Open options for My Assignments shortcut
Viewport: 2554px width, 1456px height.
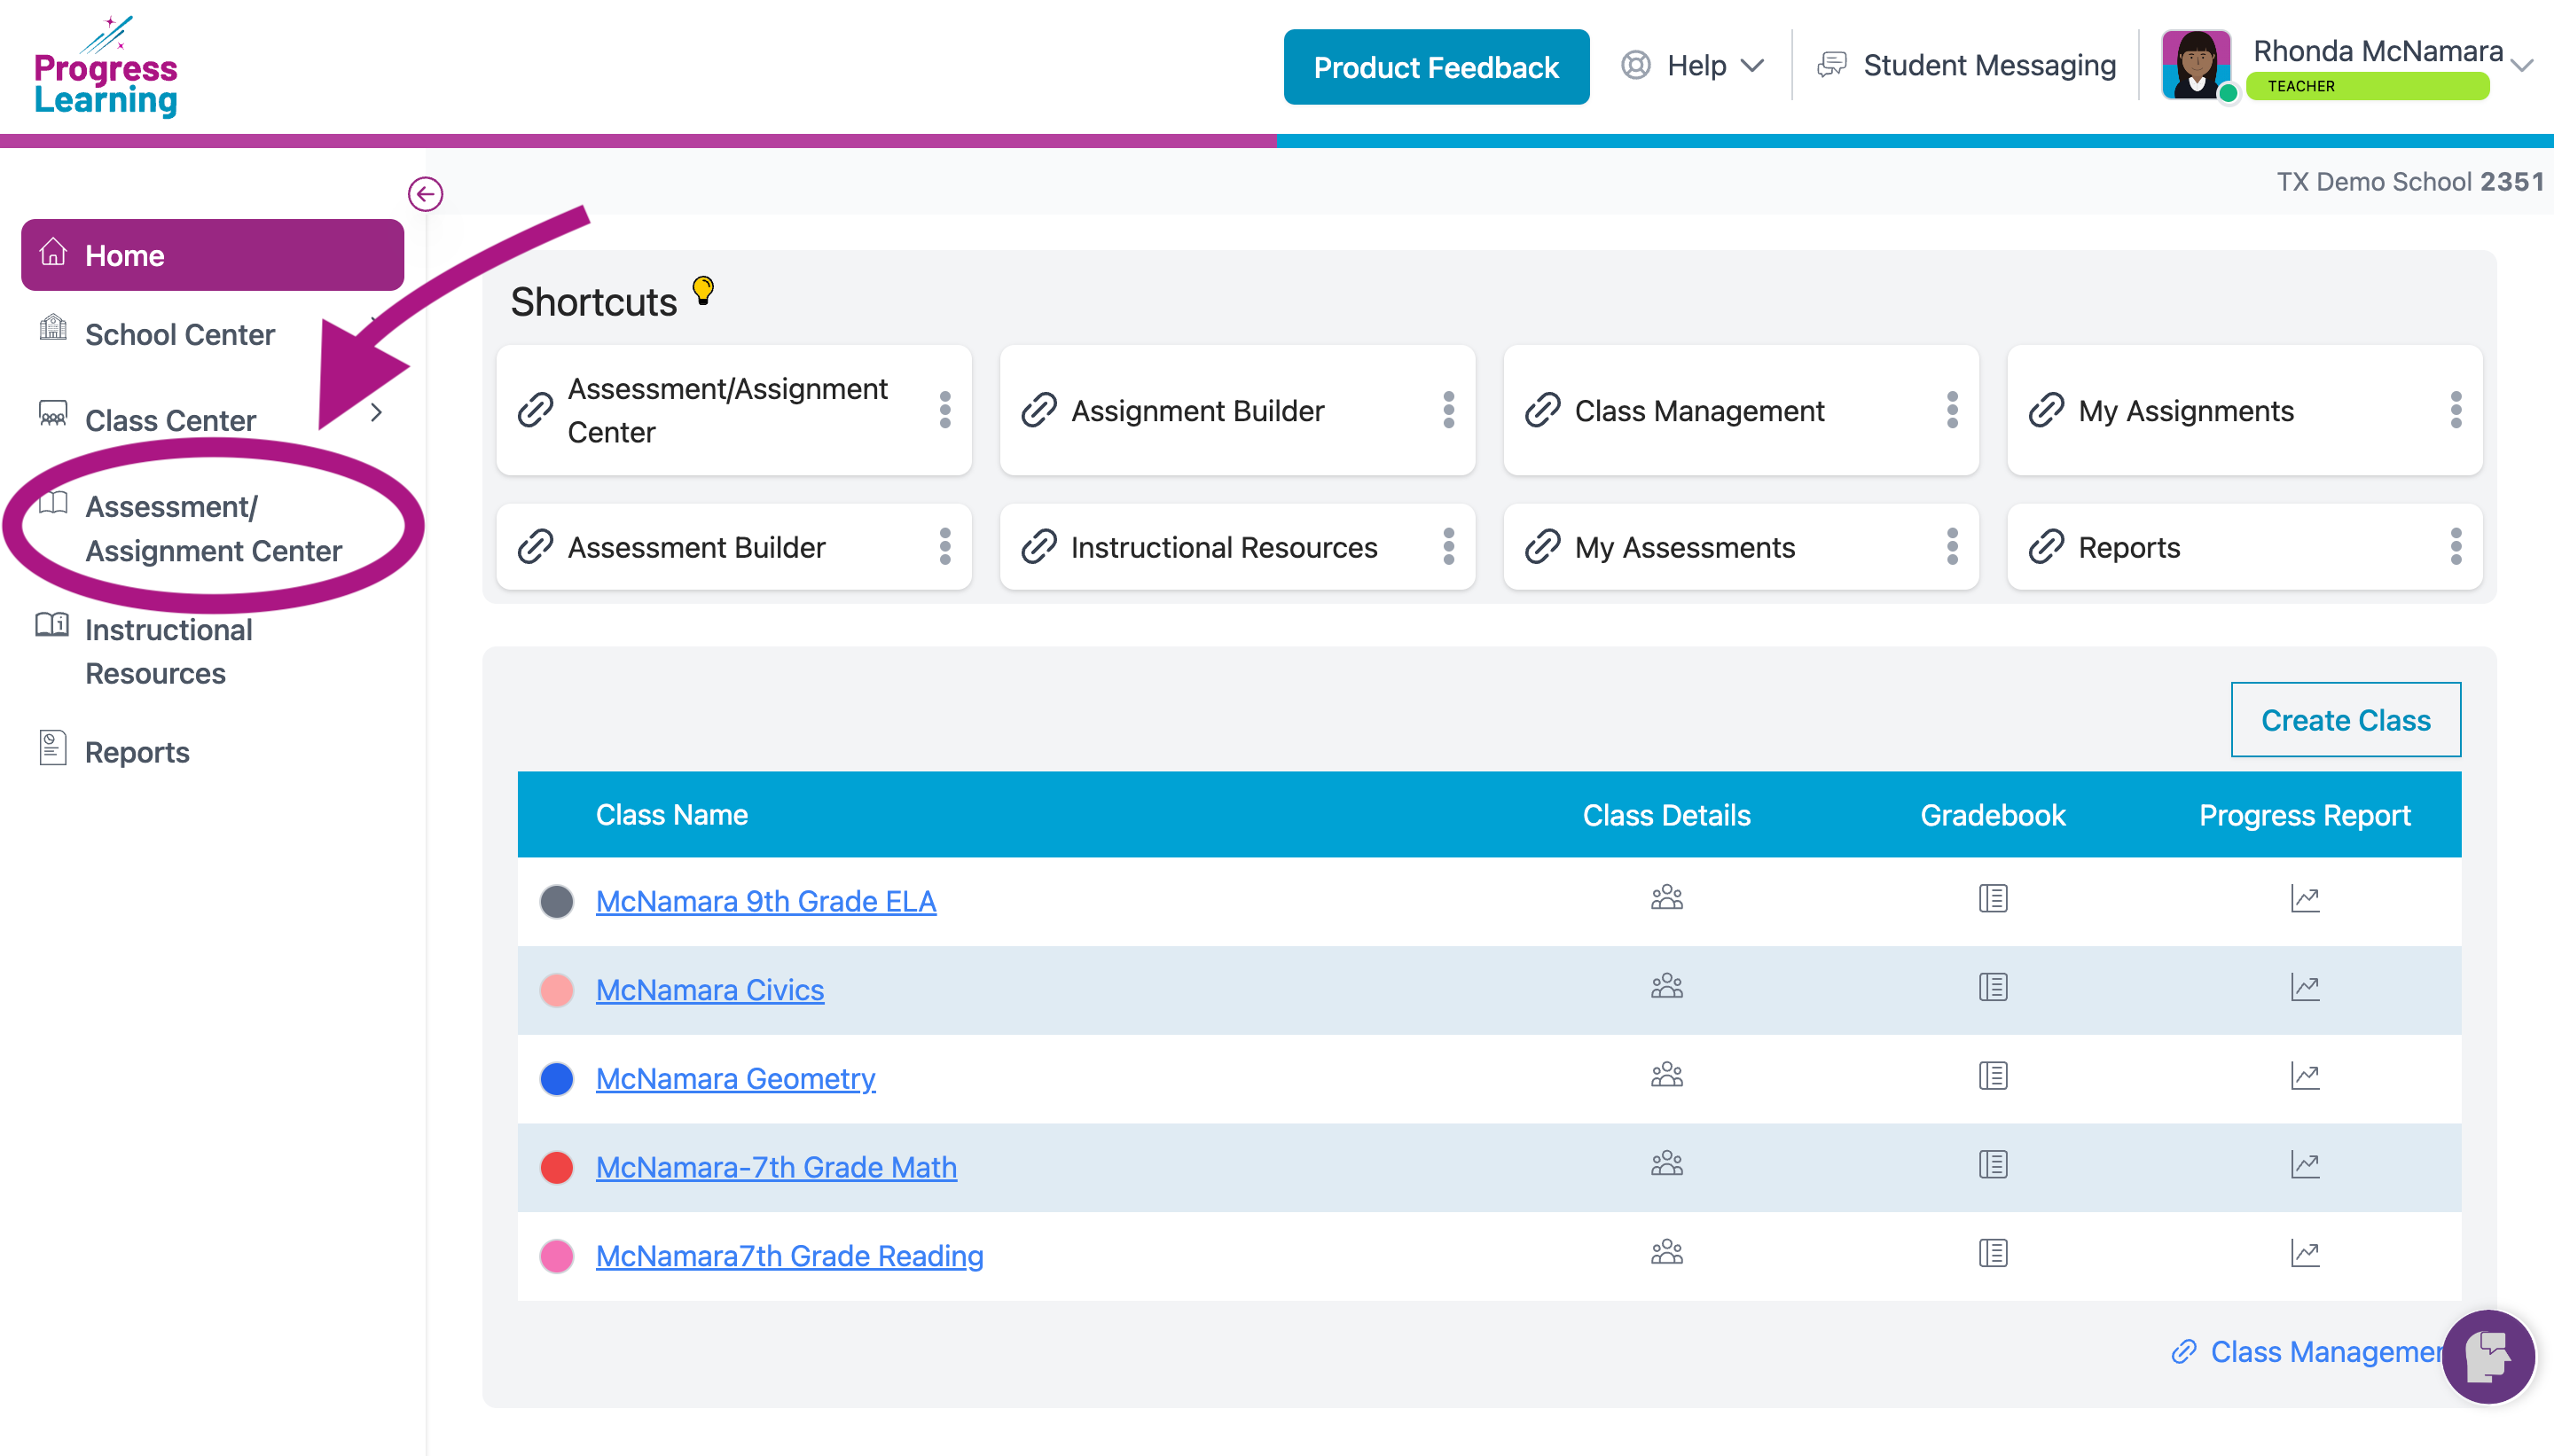click(2455, 410)
